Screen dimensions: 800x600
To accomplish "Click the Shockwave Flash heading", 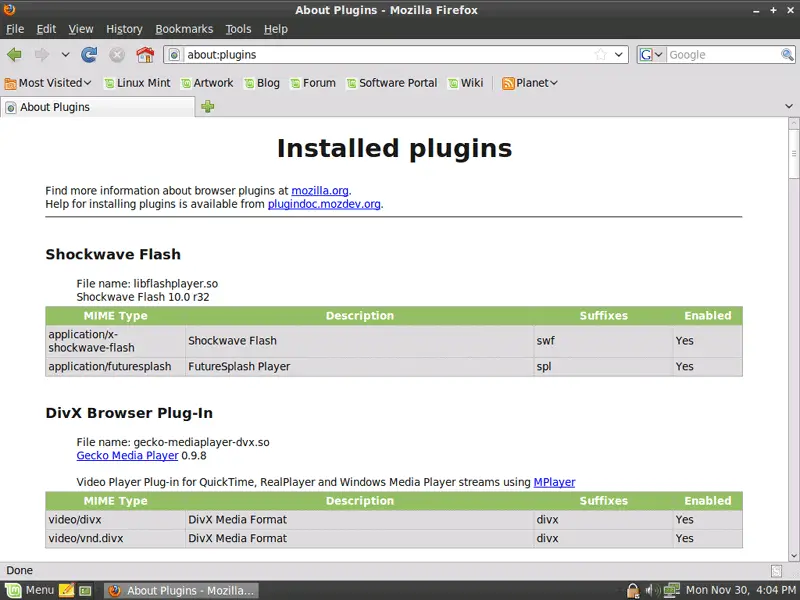I will (x=113, y=254).
